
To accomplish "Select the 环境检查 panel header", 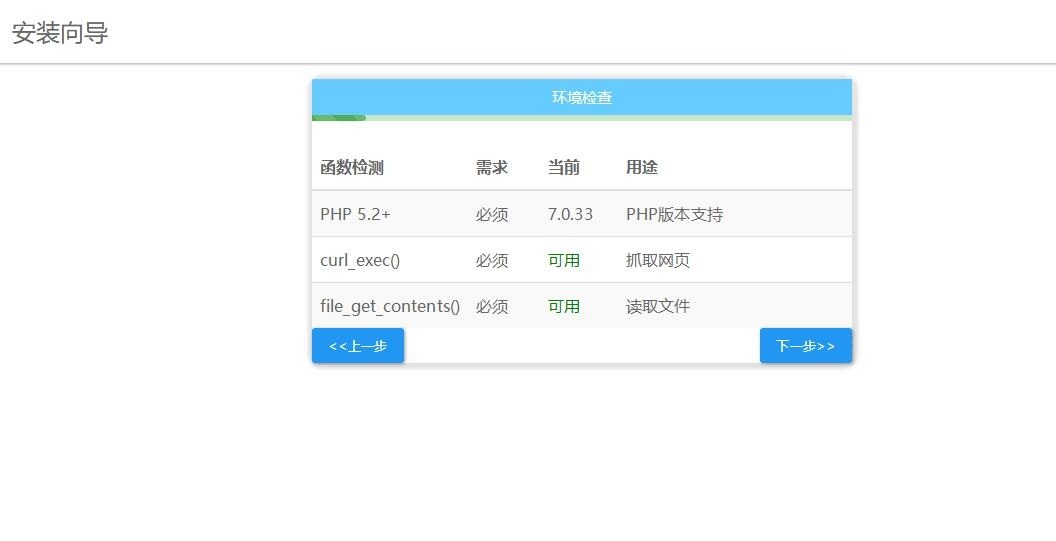I will tap(581, 97).
